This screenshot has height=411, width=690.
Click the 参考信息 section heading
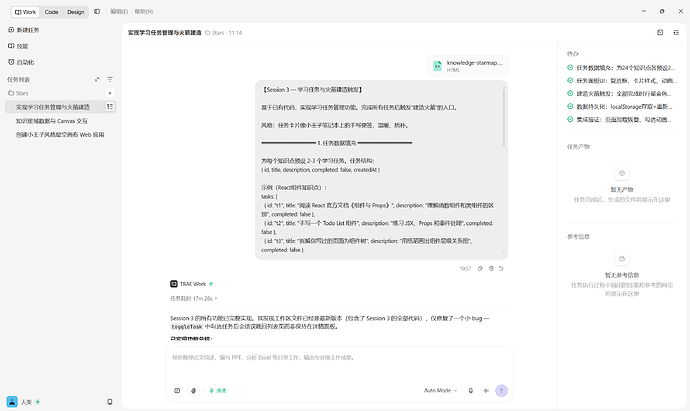(x=578, y=236)
